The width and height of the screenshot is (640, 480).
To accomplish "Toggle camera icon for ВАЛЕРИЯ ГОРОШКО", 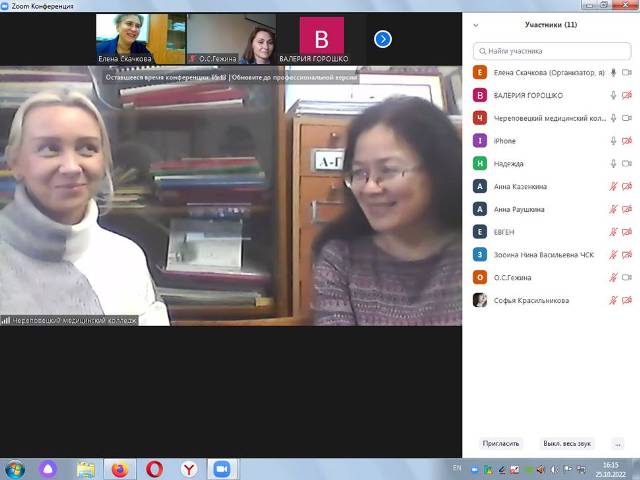I will click(627, 96).
